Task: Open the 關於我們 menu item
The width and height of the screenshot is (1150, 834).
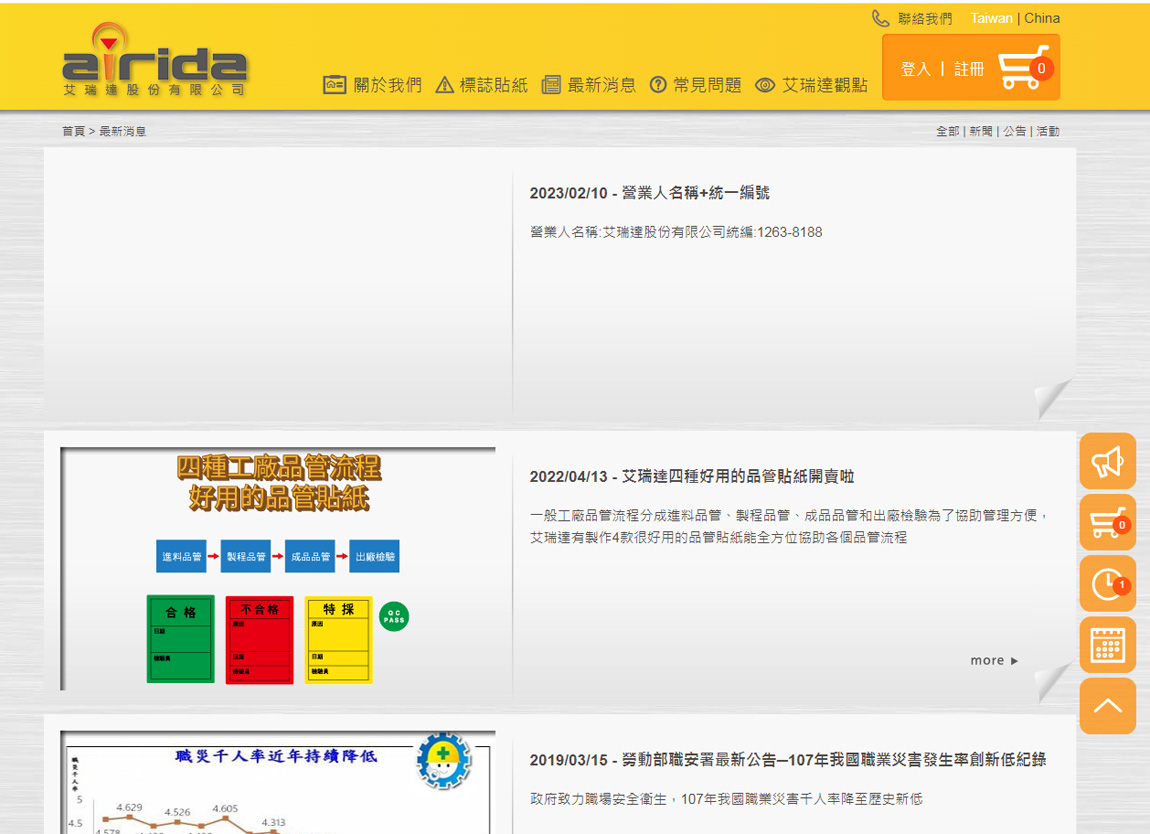Action: pyautogui.click(x=373, y=85)
